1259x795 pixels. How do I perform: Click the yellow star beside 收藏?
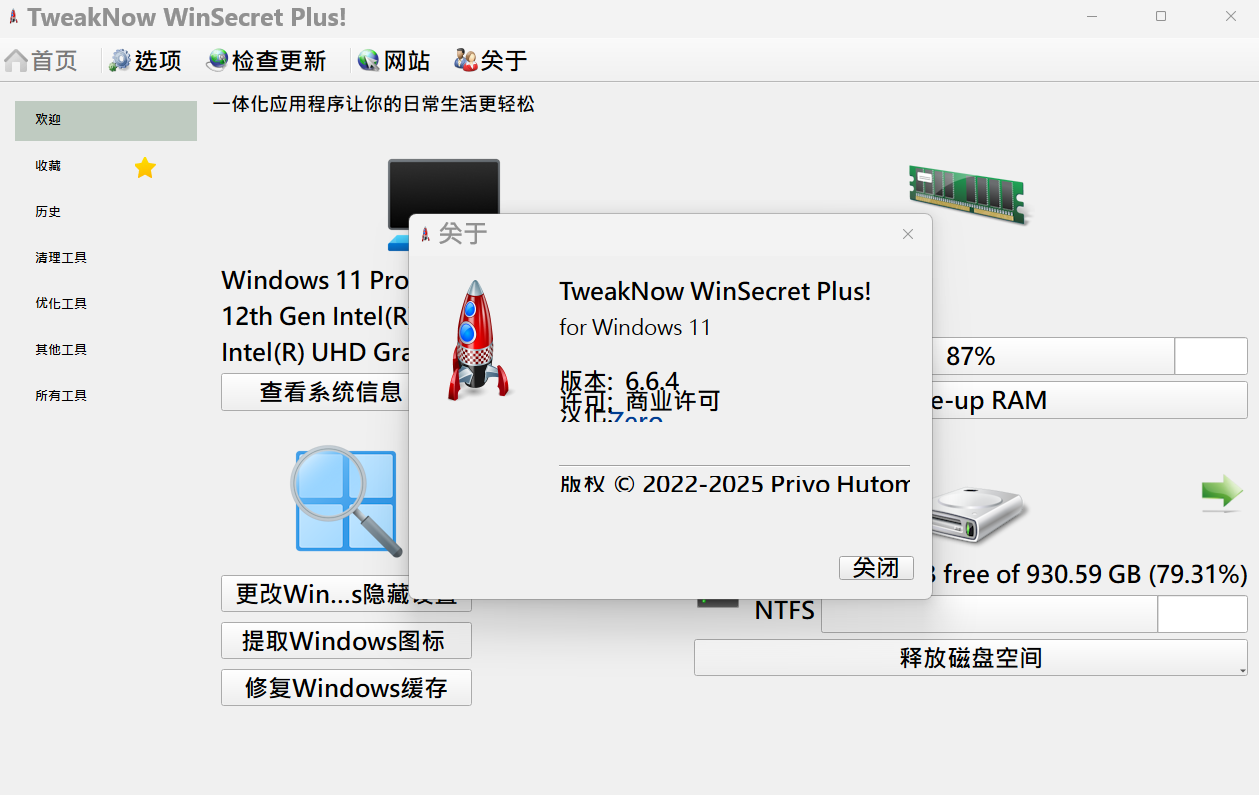tap(145, 167)
